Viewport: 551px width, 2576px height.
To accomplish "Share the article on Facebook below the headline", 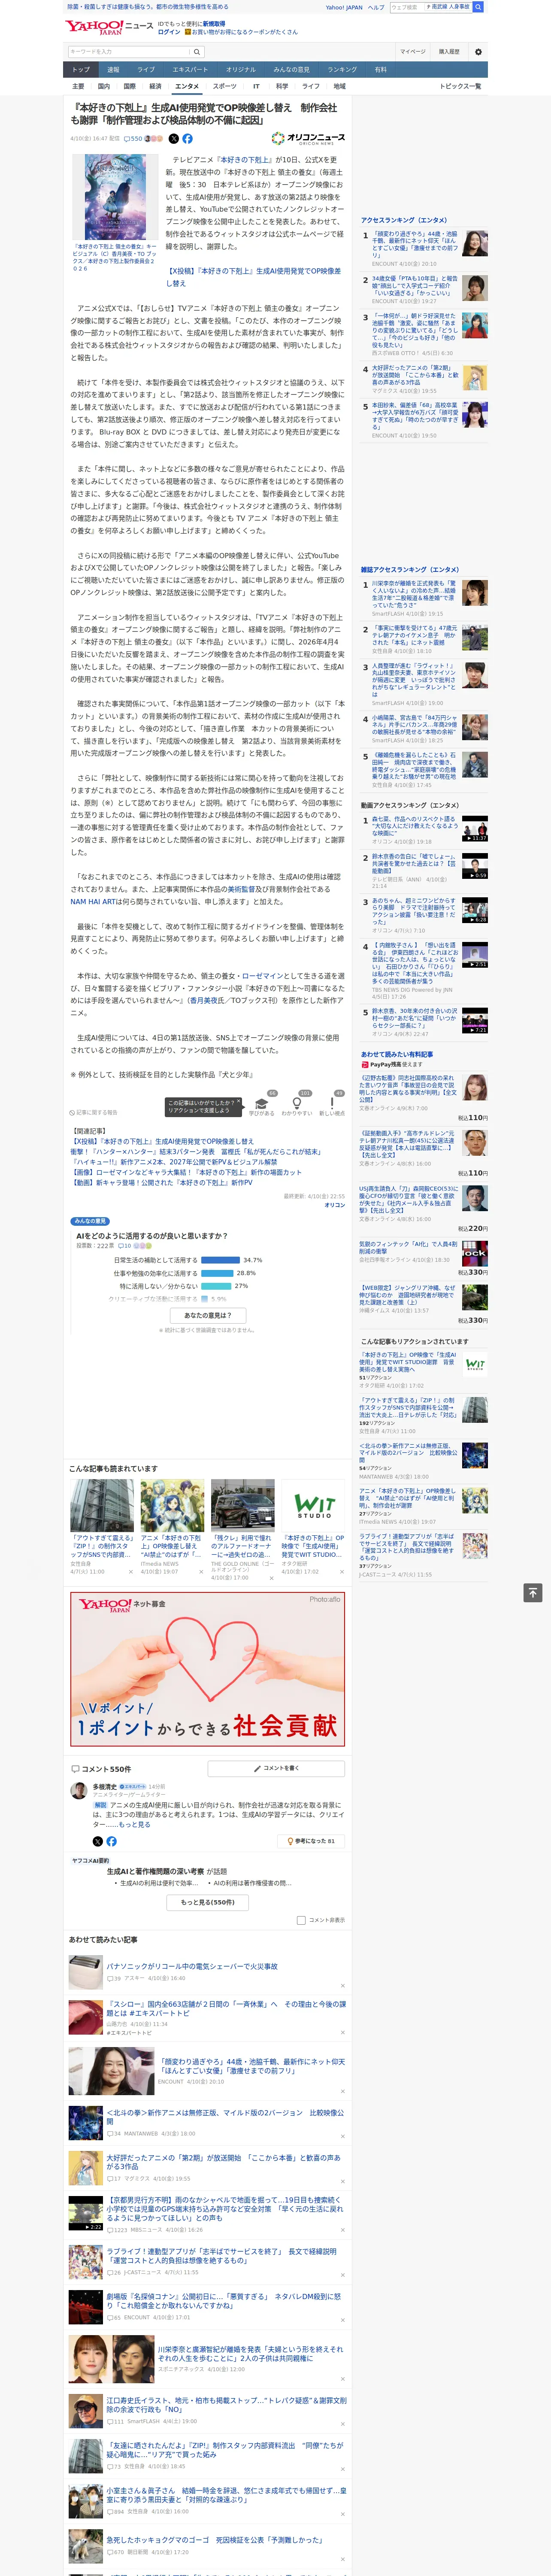I will [x=187, y=139].
